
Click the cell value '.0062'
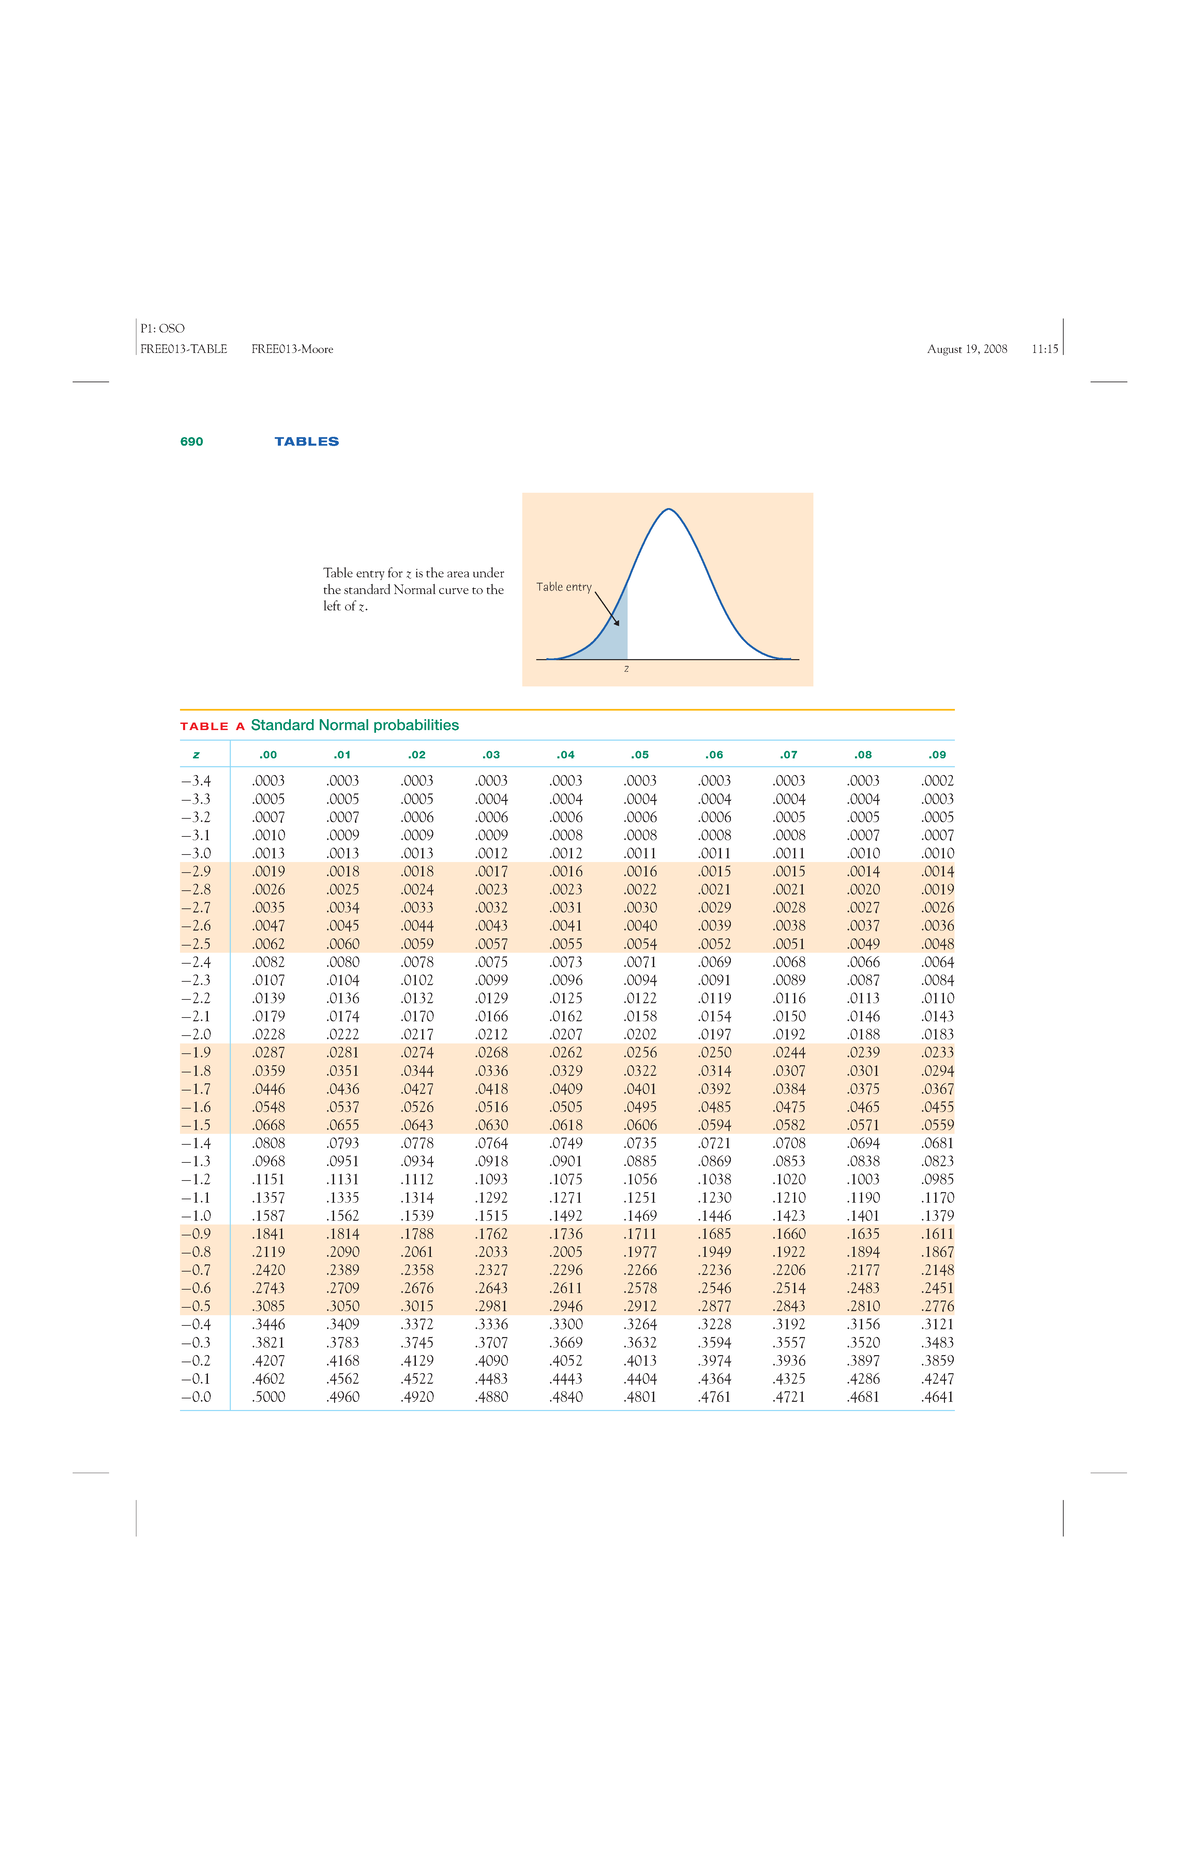click(268, 944)
